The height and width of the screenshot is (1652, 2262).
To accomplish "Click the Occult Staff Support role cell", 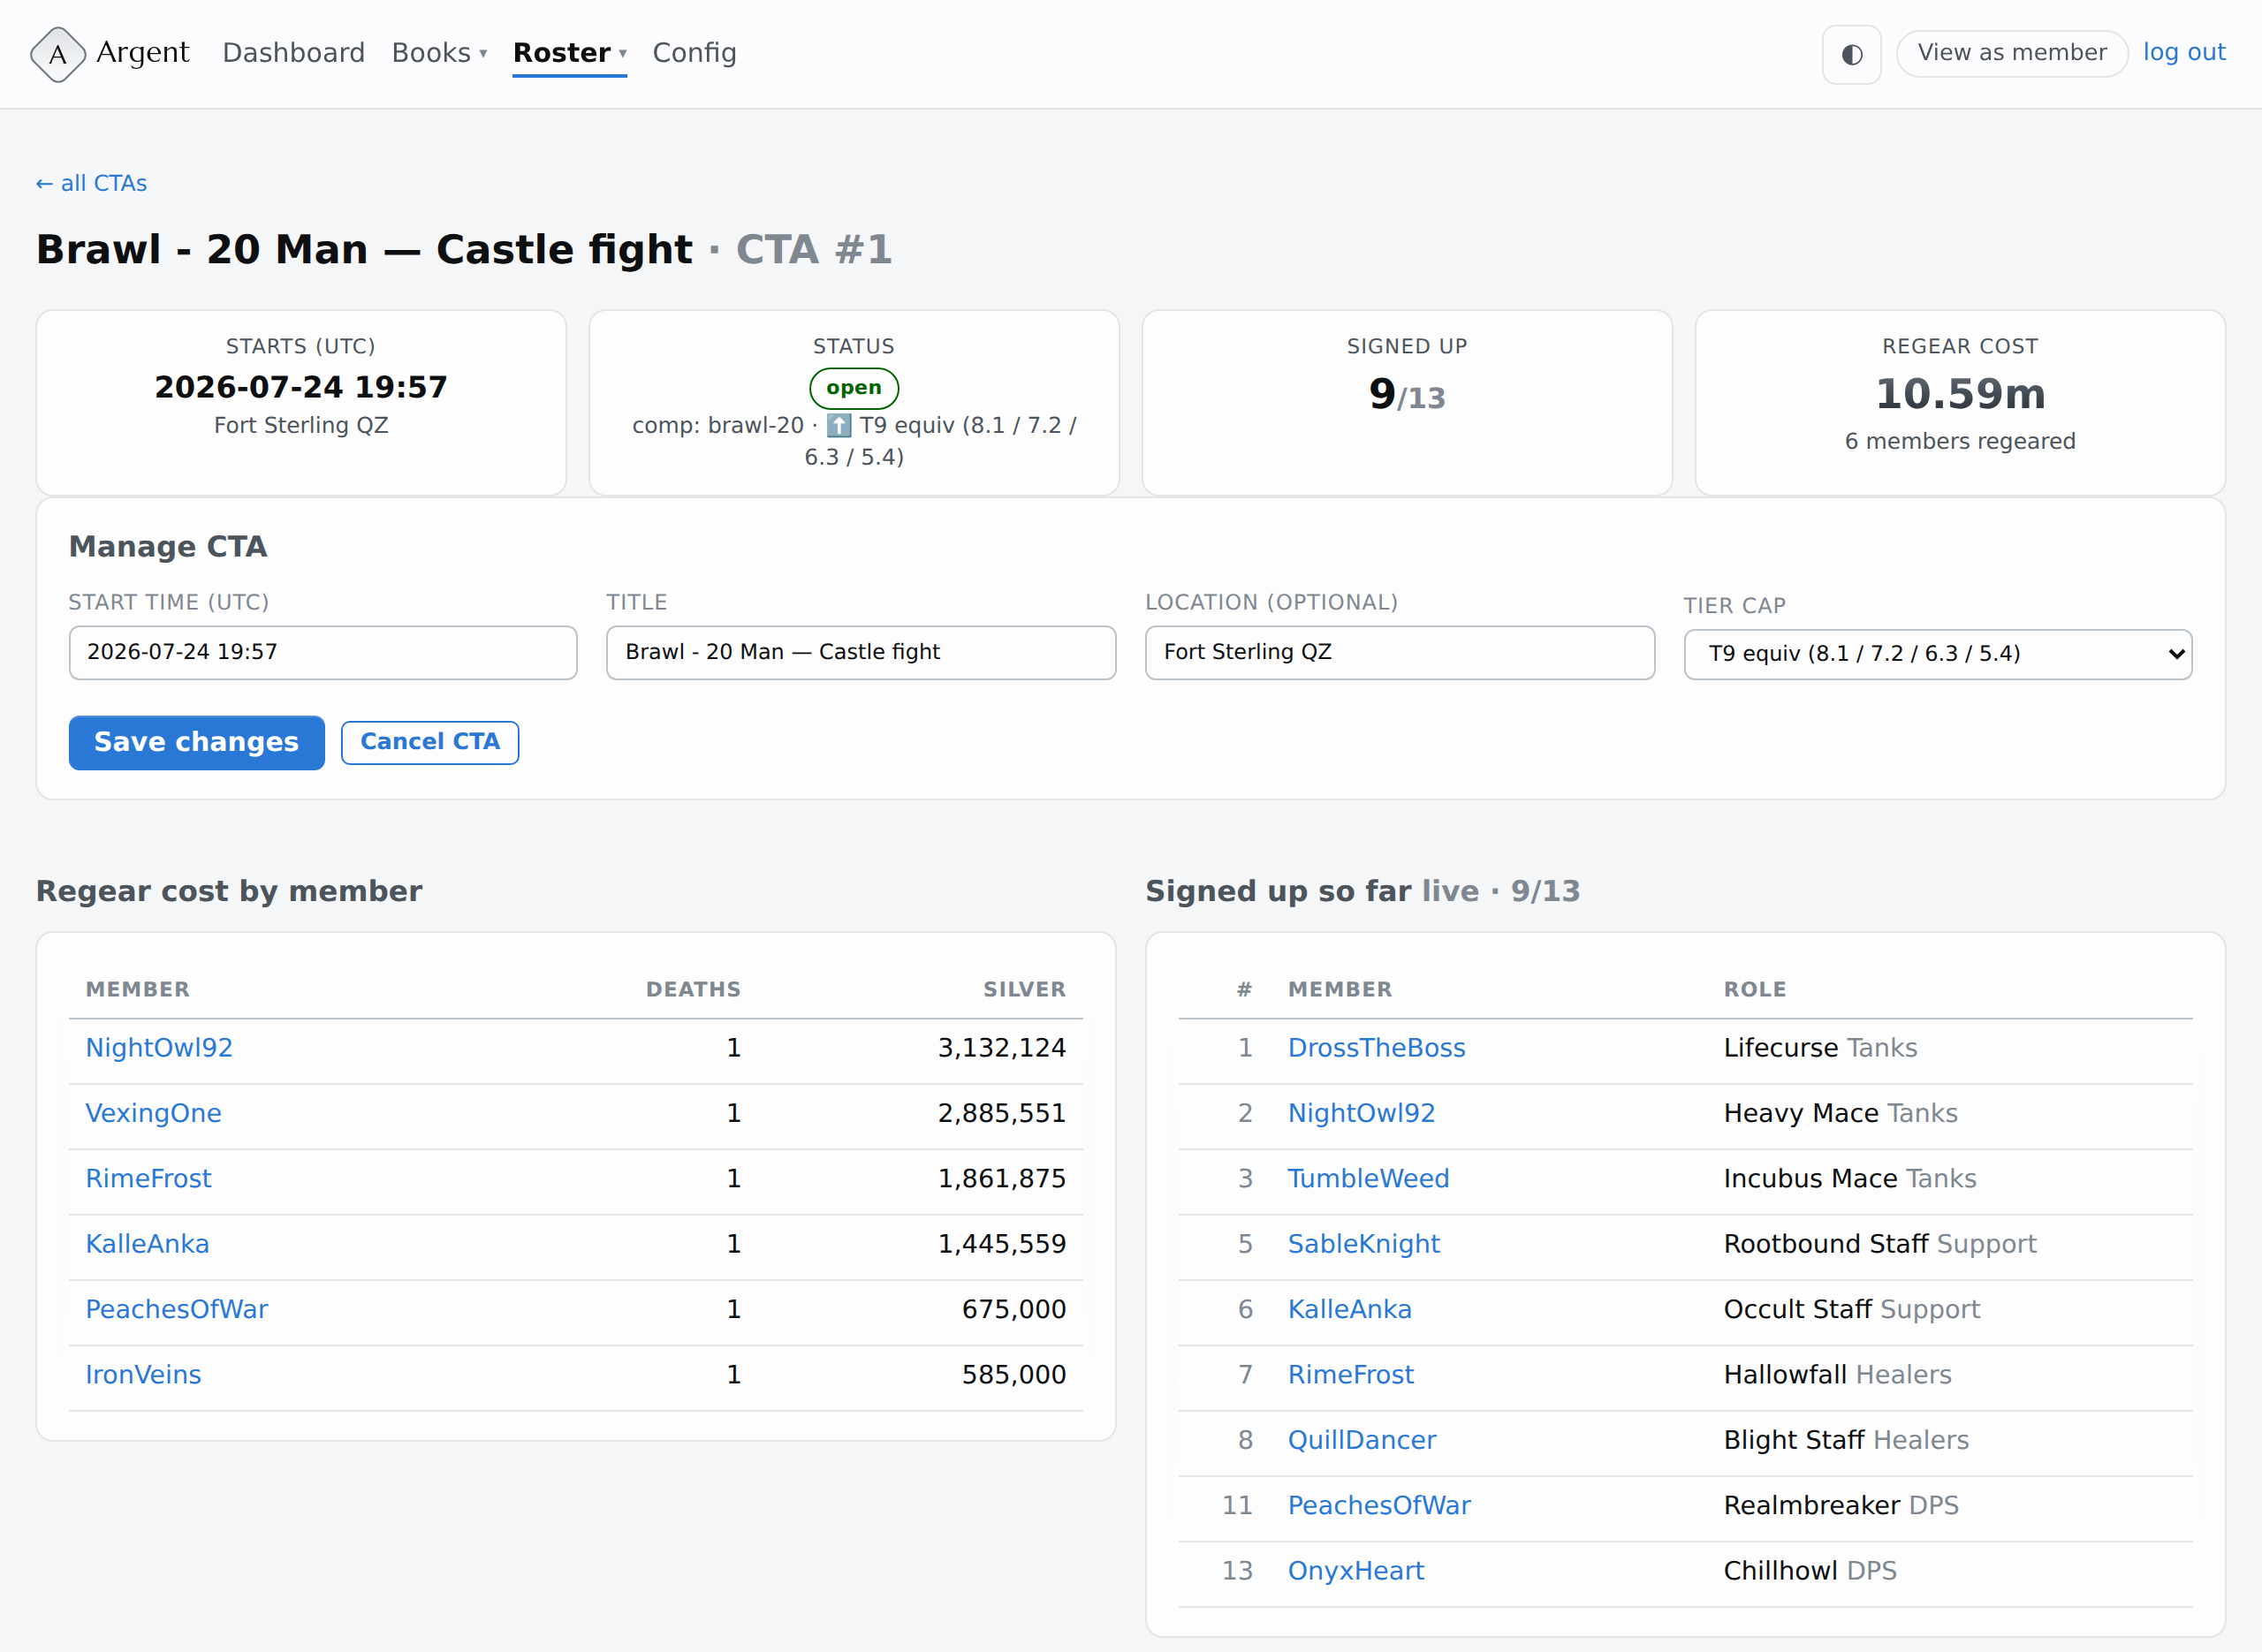I will tap(1851, 1309).
